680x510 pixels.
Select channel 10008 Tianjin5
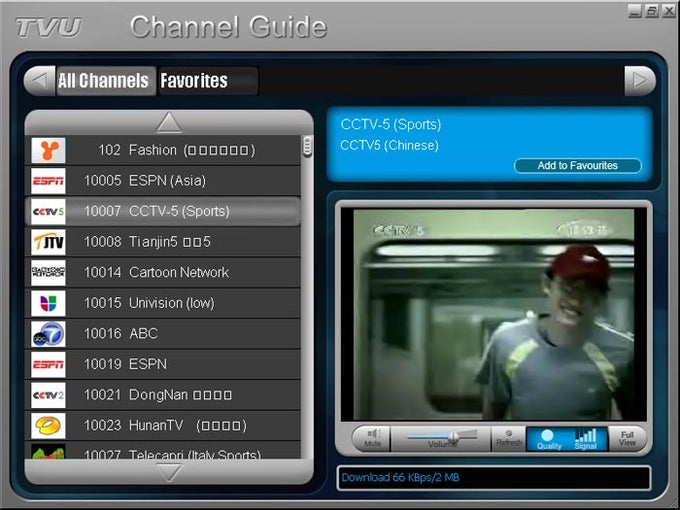(163, 242)
